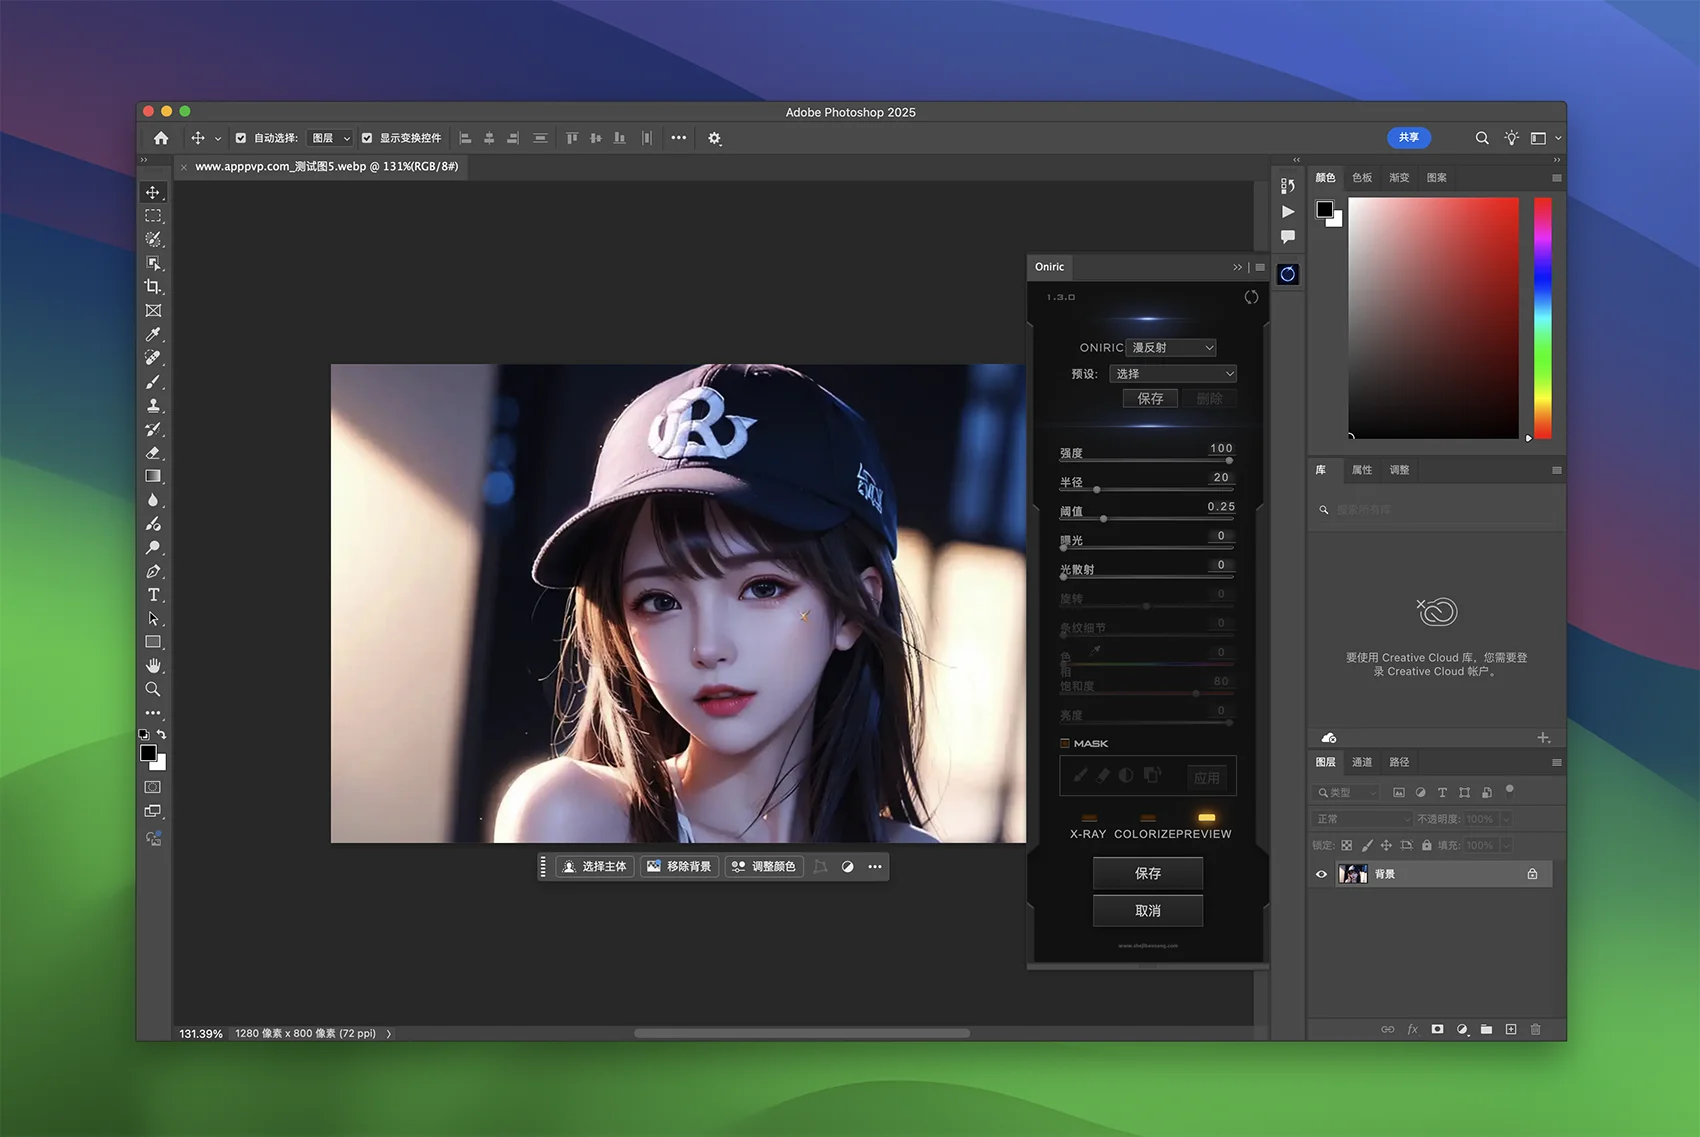1700x1137 pixels.
Task: Toggle lock all on layer
Action: click(1426, 845)
